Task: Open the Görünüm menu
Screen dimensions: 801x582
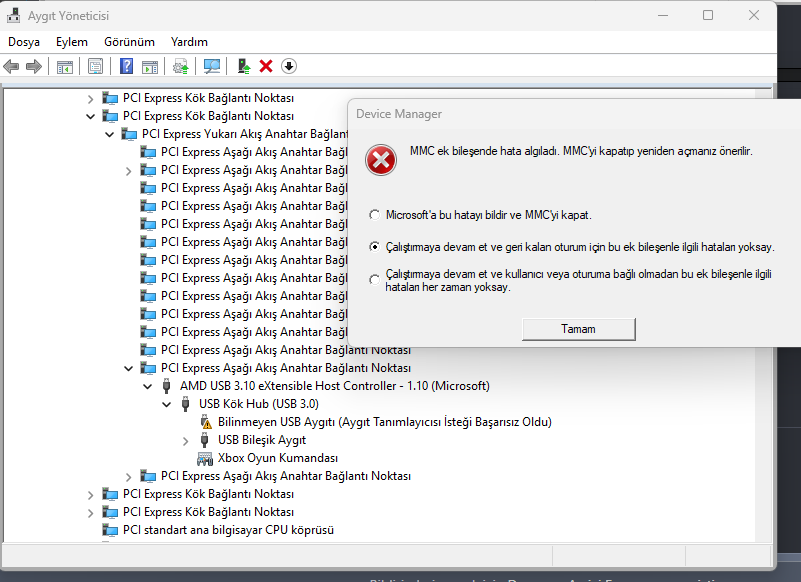Action: click(129, 42)
